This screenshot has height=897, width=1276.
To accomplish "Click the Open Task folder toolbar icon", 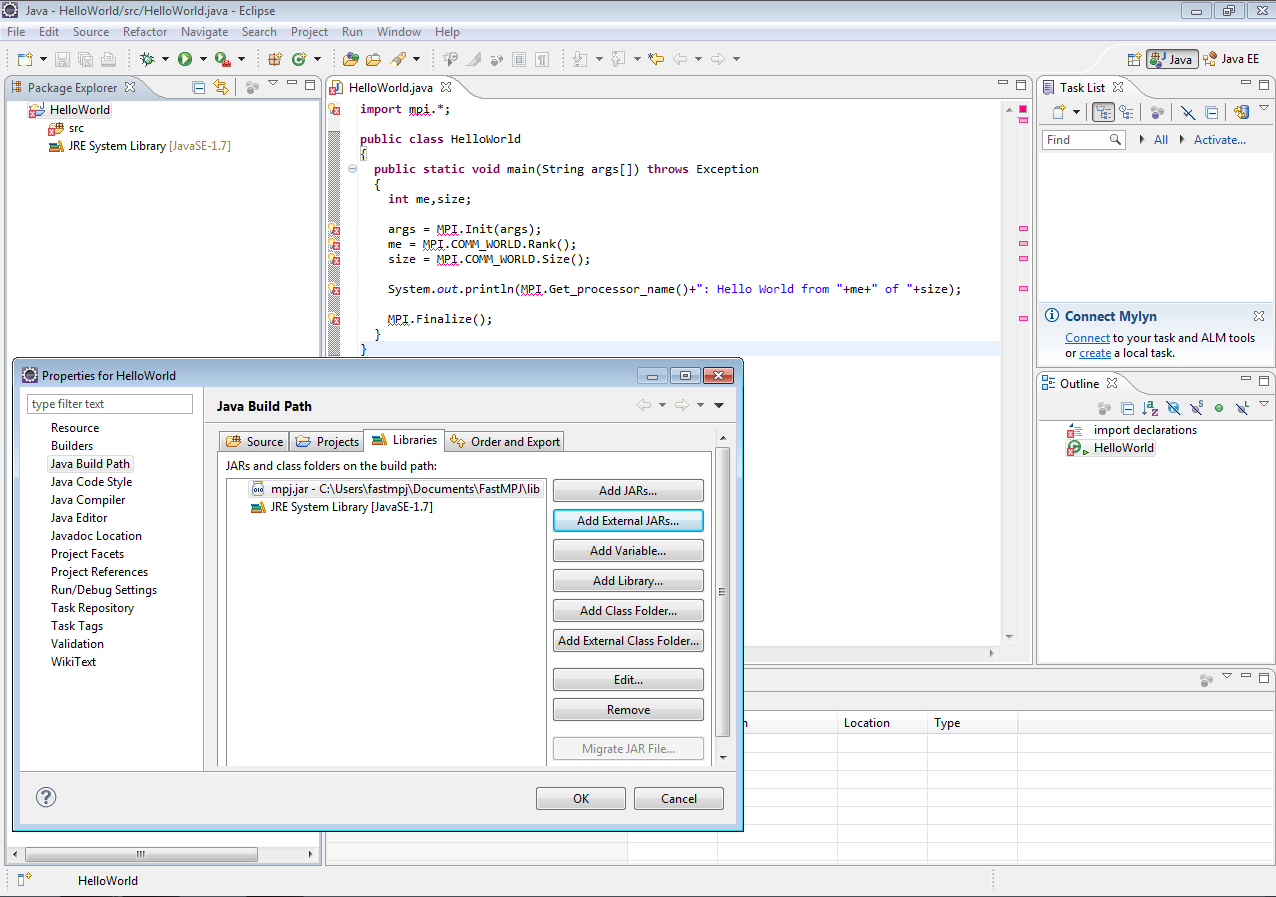I will (373, 59).
